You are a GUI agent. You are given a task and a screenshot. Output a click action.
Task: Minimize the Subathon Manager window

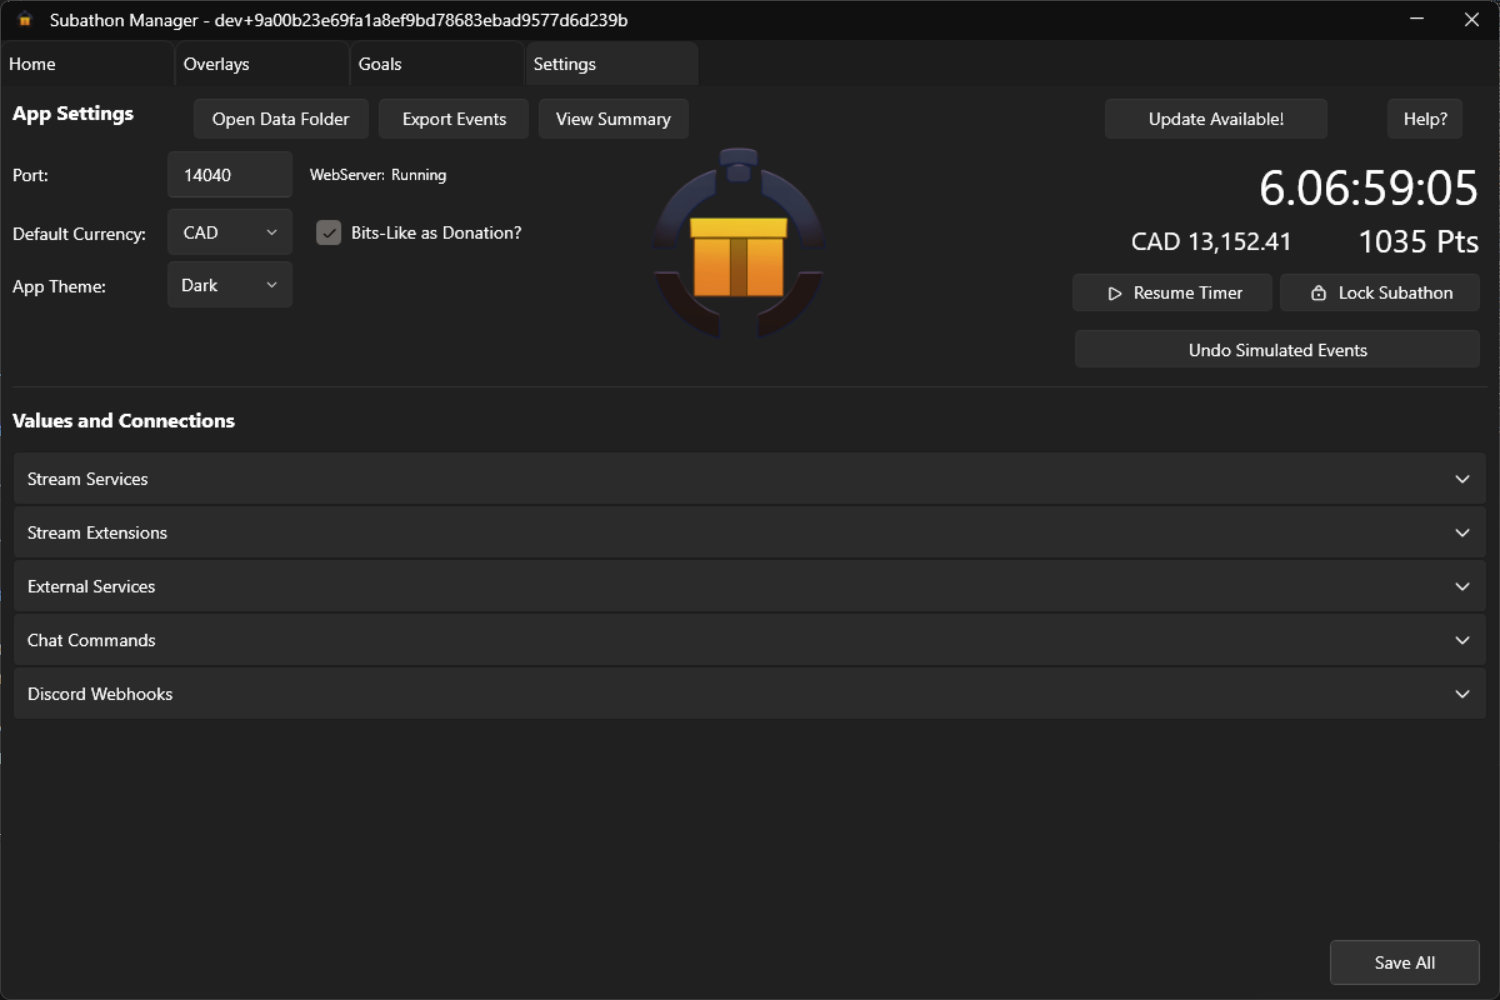pos(1416,20)
